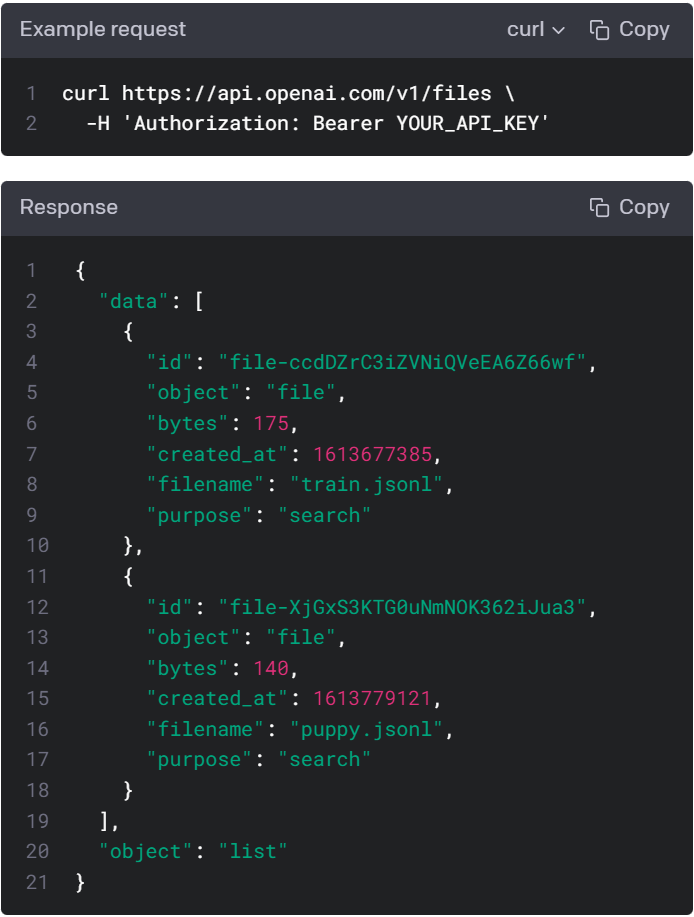Click the Response panel title
Viewport: 694px width, 917px height.
click(x=69, y=208)
